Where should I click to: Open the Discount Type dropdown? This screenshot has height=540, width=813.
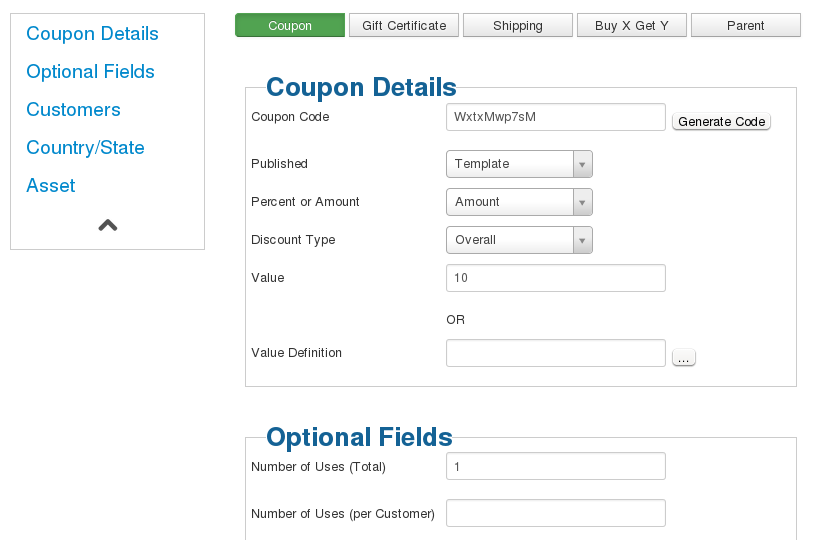(x=519, y=240)
